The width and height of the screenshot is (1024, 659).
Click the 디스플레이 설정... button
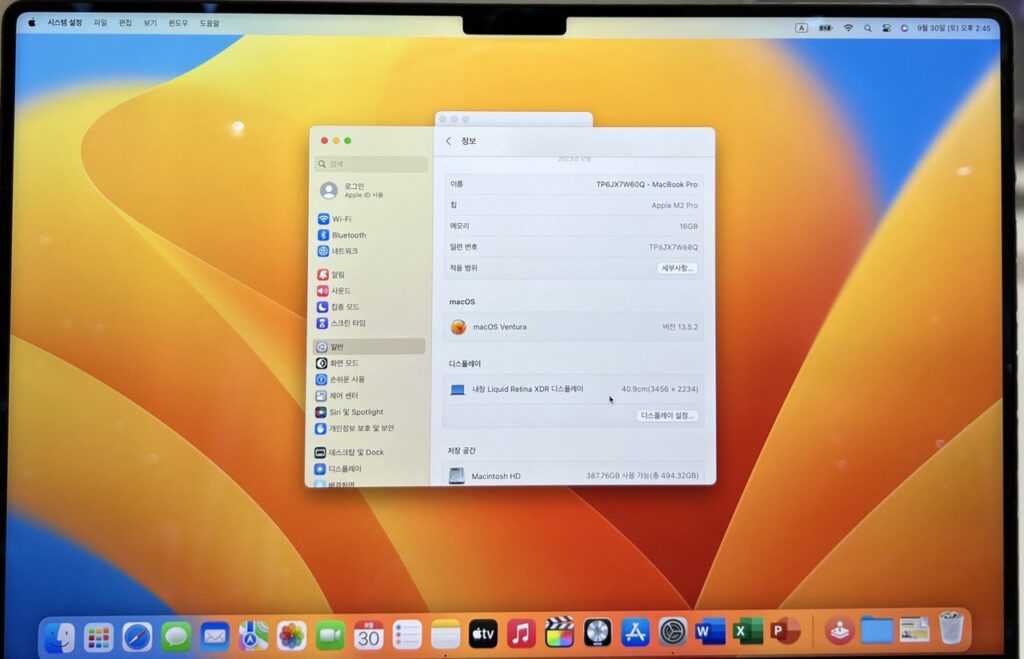coord(667,415)
